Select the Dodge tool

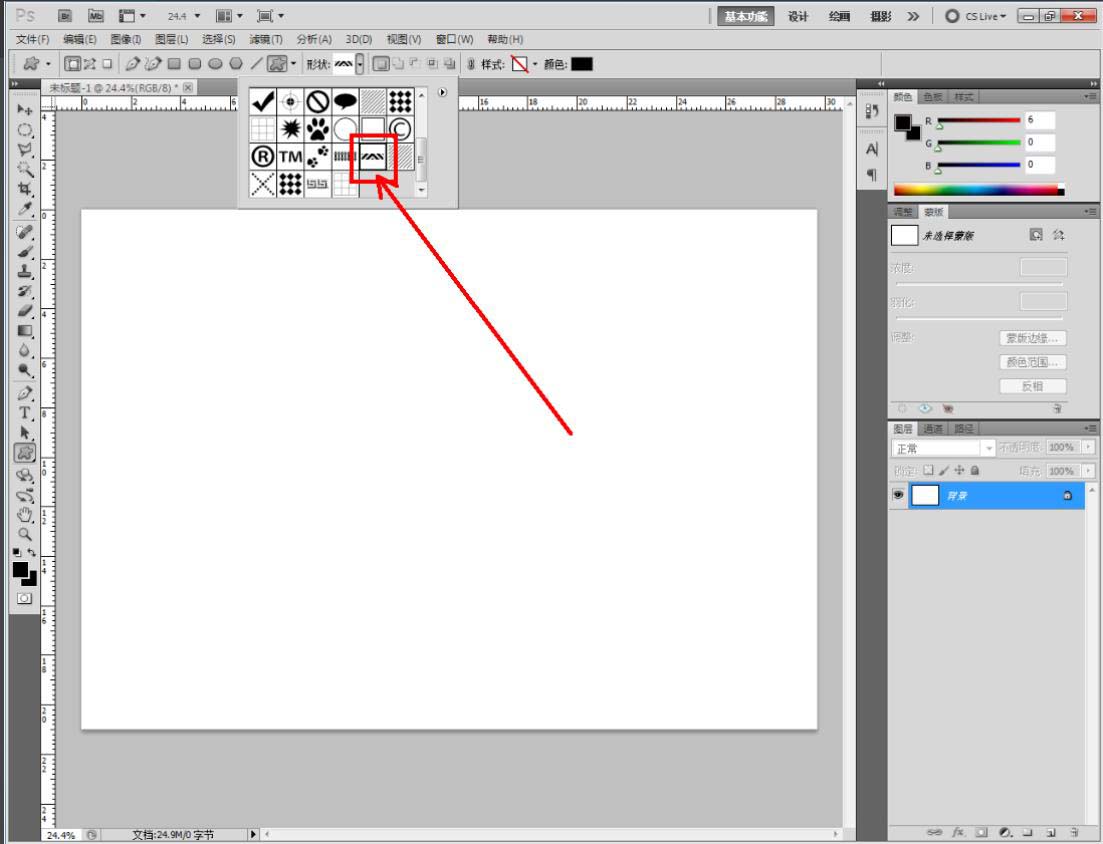click(x=25, y=370)
